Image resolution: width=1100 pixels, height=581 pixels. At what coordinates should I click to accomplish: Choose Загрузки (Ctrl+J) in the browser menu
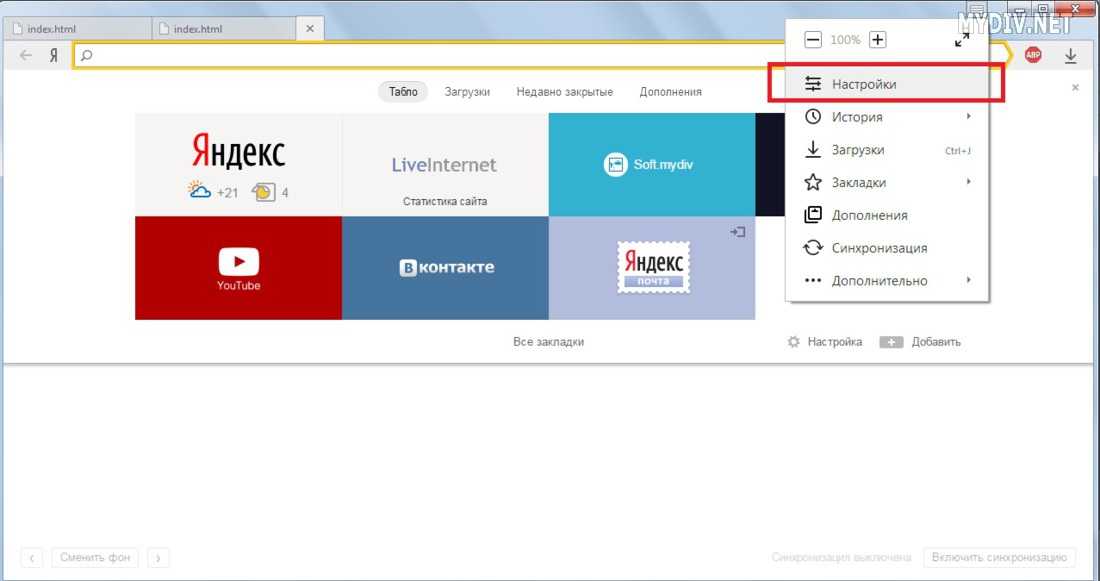(887, 149)
